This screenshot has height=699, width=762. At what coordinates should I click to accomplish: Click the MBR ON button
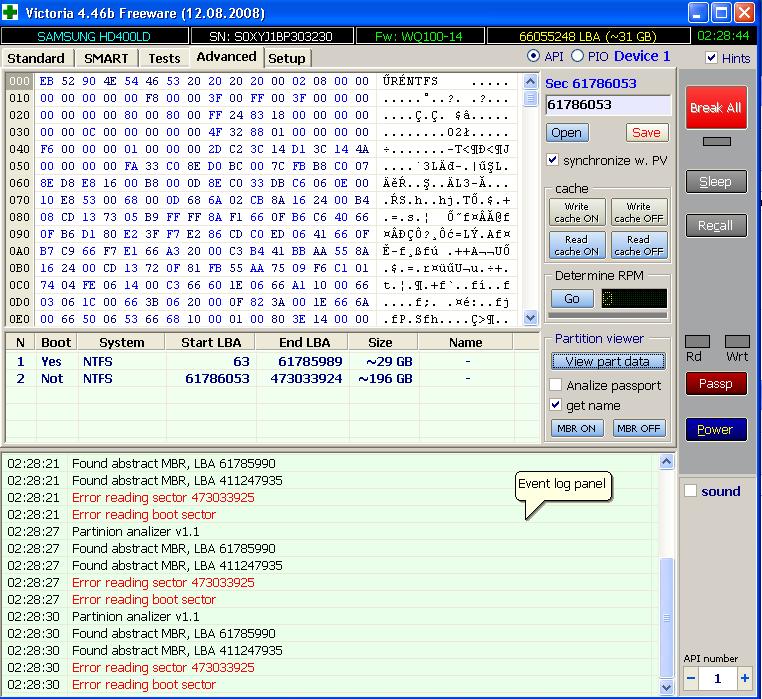coord(577,428)
